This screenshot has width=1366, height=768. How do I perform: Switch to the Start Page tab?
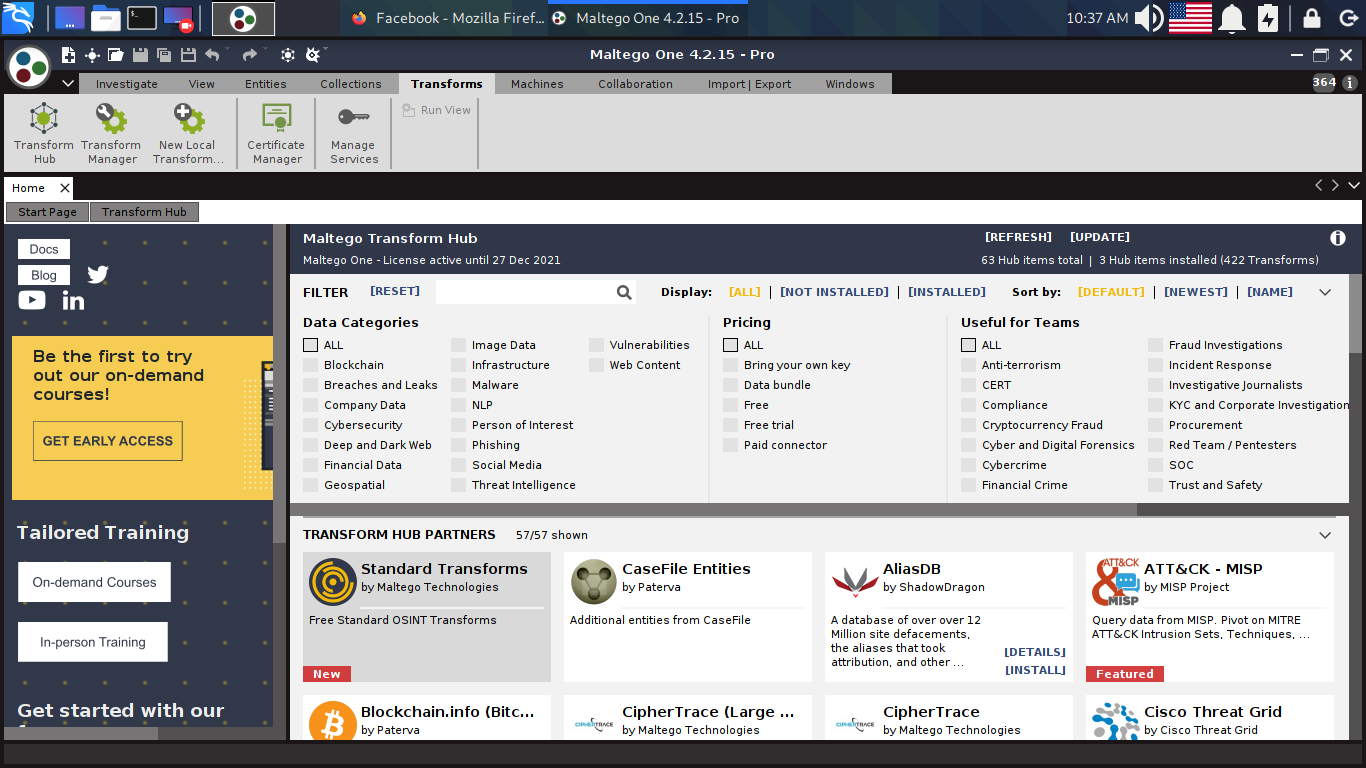[x=47, y=212]
